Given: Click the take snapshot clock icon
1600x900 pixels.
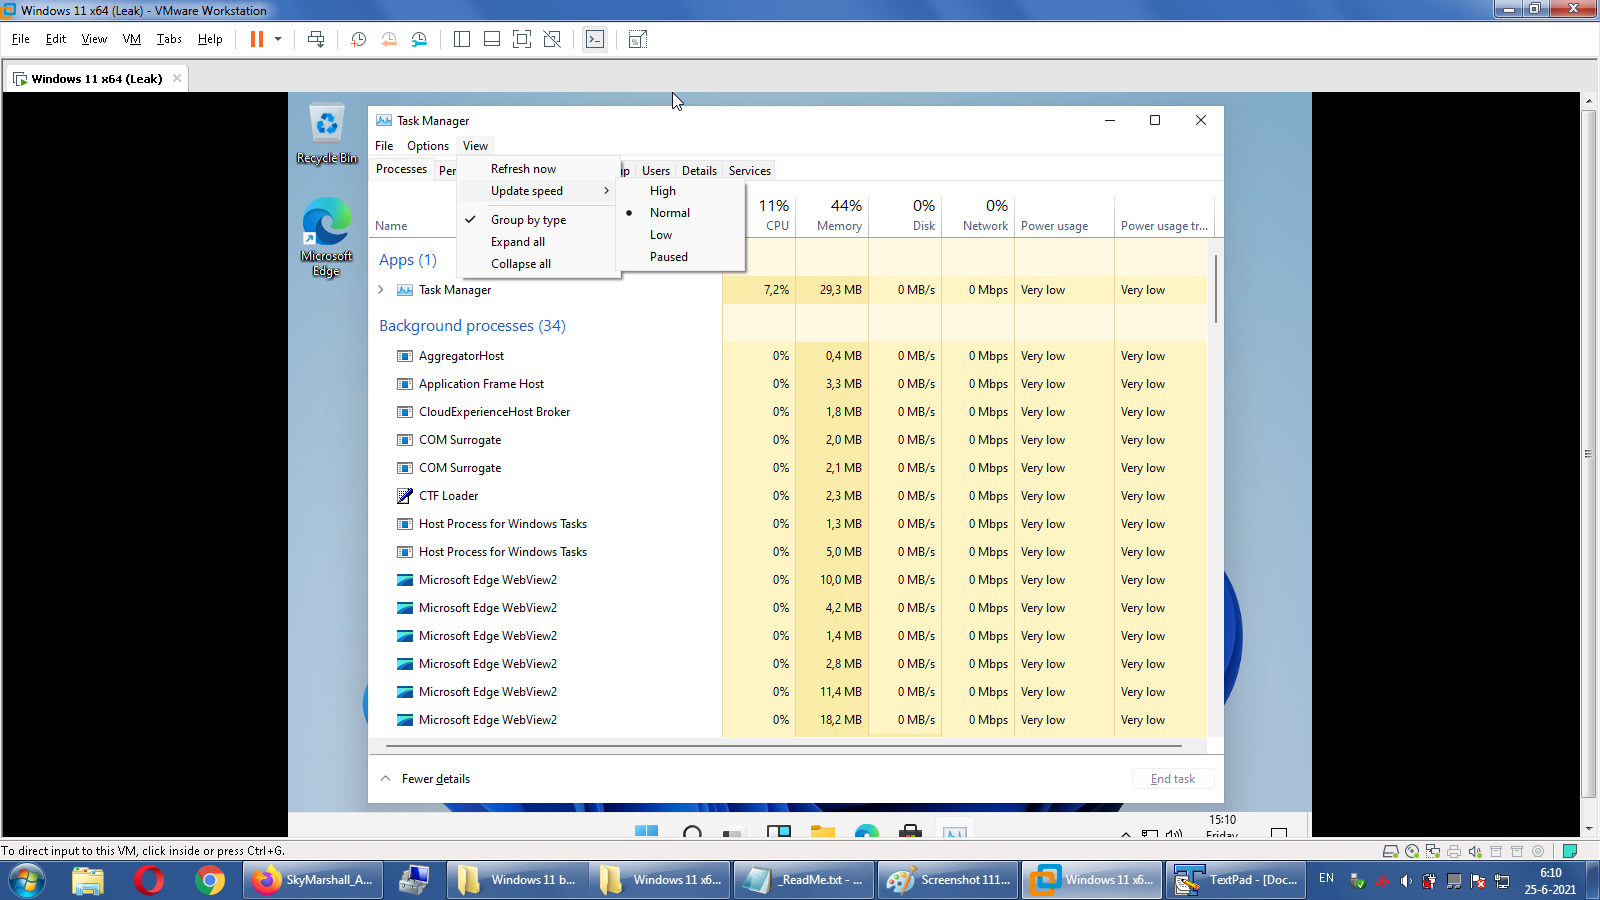Looking at the screenshot, I should coord(358,39).
